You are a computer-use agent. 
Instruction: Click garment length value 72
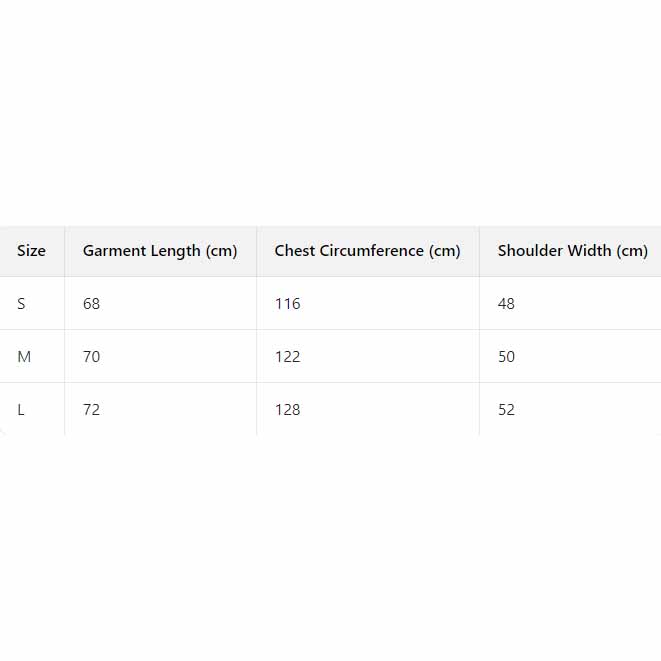pyautogui.click(x=91, y=410)
